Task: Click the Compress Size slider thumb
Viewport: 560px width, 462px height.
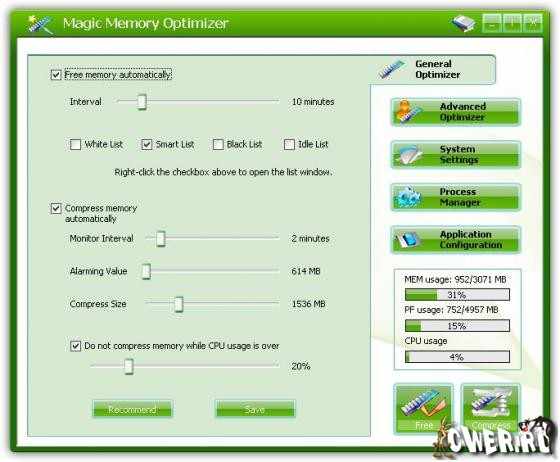Action: pyautogui.click(x=179, y=304)
